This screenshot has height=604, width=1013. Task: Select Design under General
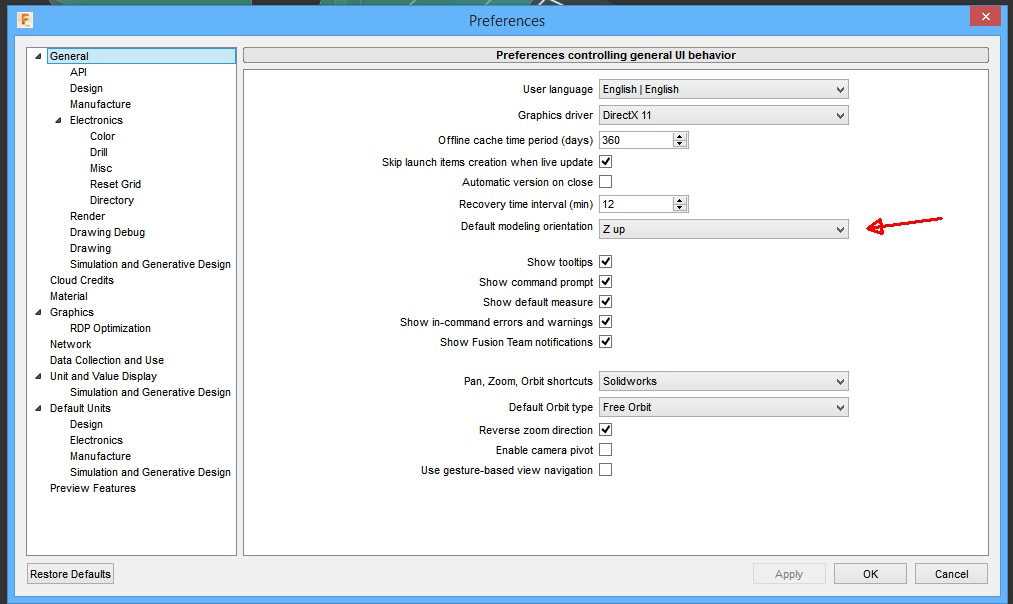click(86, 89)
